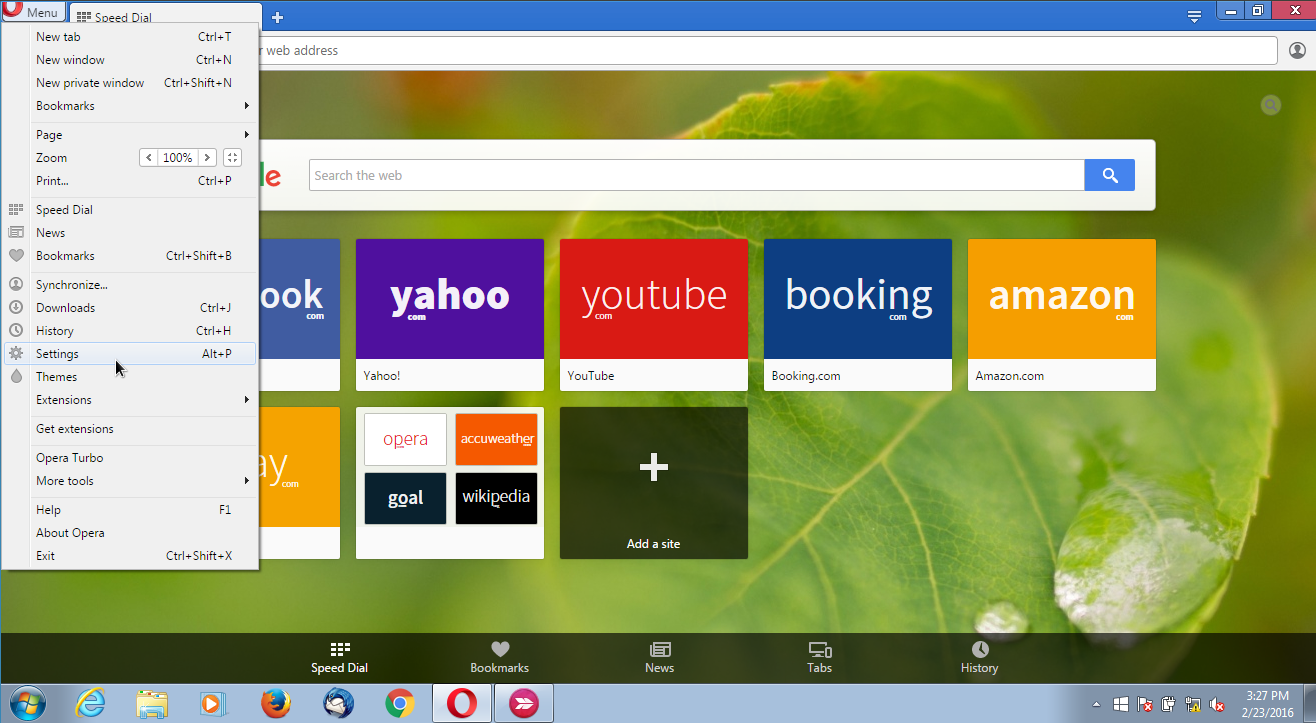Image resolution: width=1316 pixels, height=723 pixels.
Task: Click the volume muted tray icon
Action: click(1217, 704)
